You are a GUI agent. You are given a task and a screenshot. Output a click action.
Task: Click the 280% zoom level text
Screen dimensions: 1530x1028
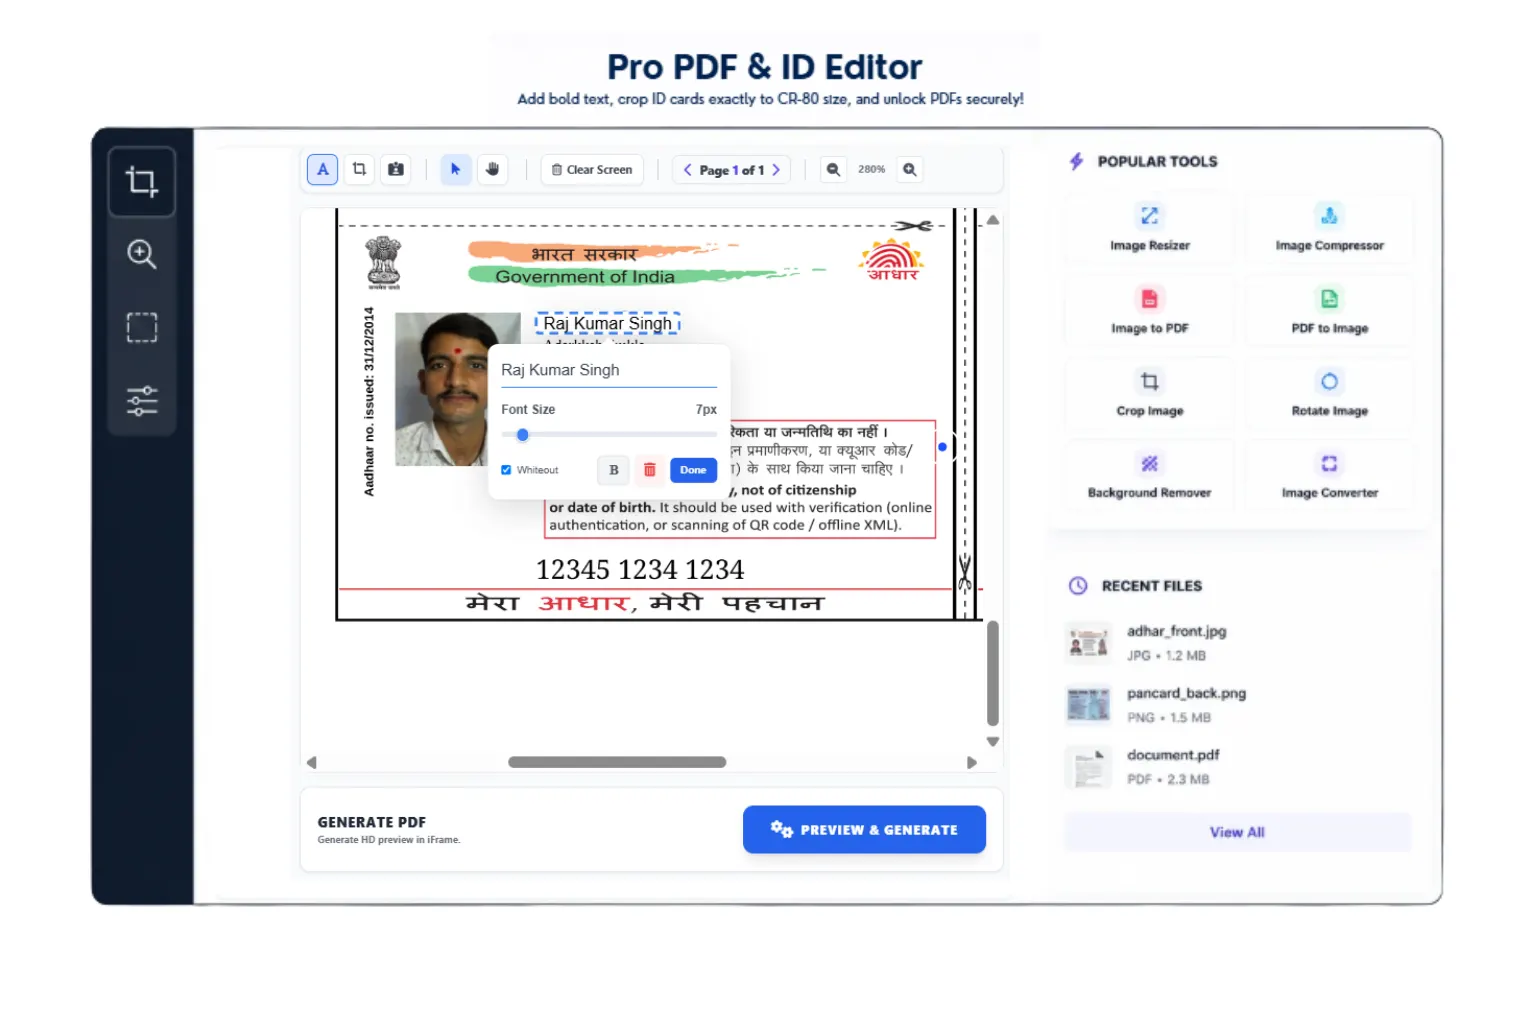[x=871, y=170]
